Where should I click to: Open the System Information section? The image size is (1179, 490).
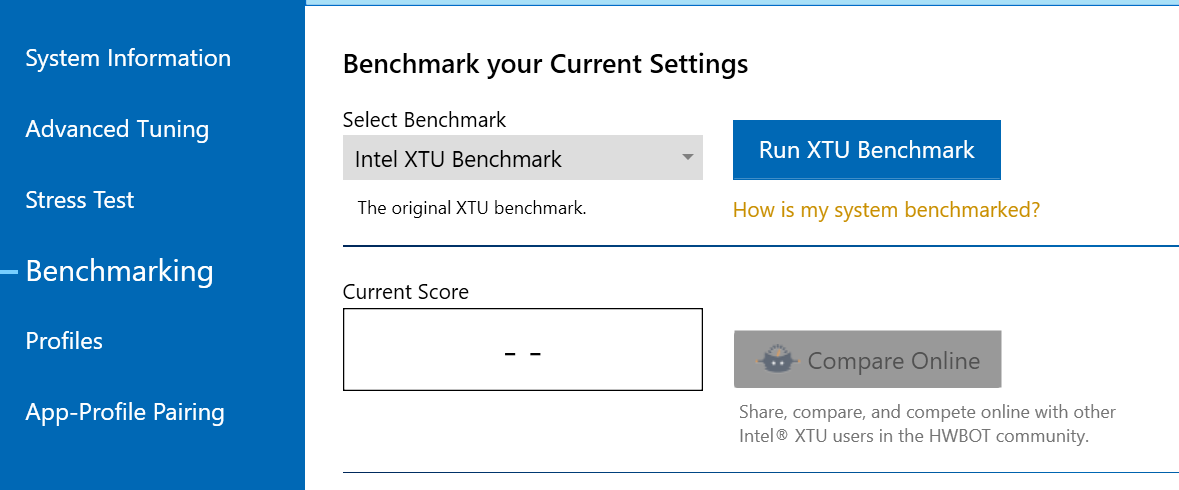click(128, 59)
